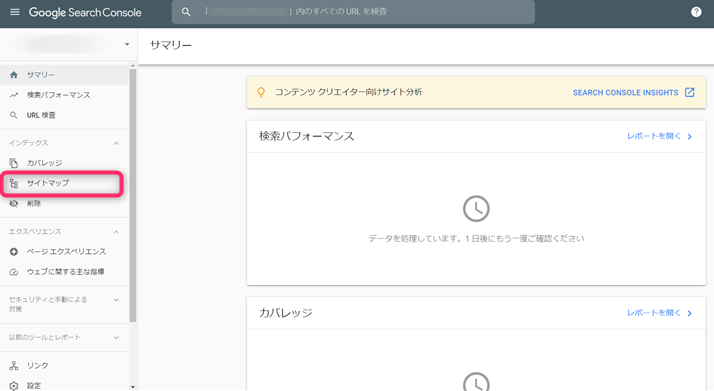Click the search magnifier icon in URL bar

click(186, 12)
